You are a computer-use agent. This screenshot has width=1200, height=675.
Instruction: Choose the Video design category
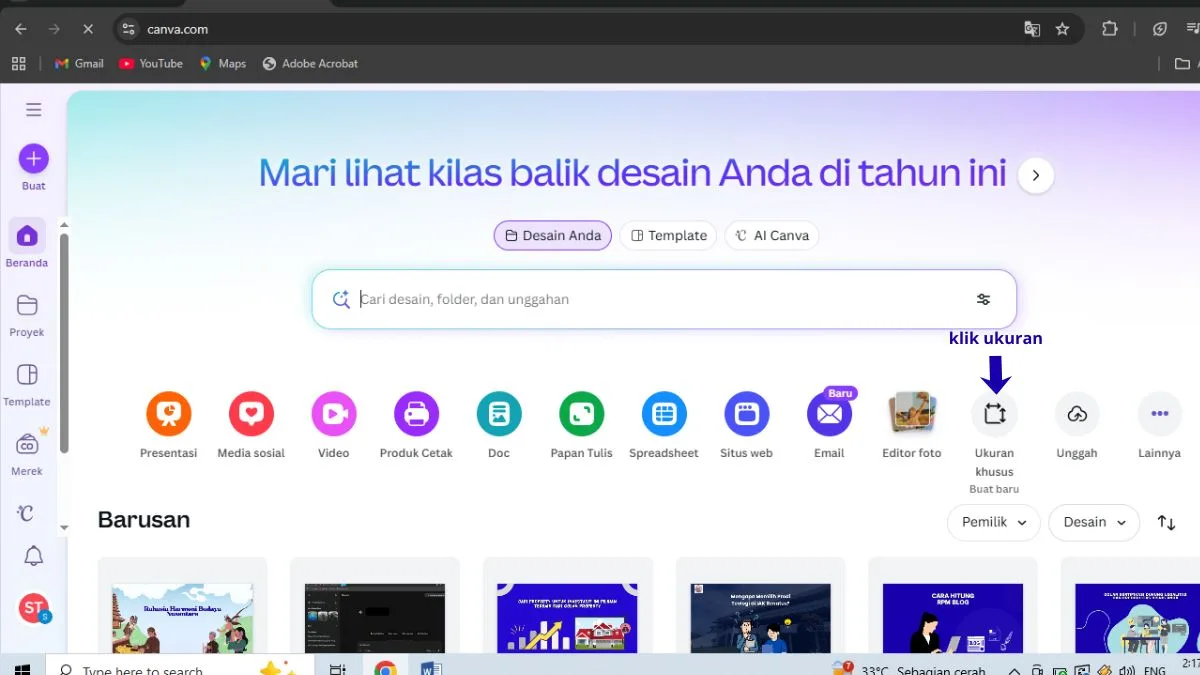pos(333,414)
